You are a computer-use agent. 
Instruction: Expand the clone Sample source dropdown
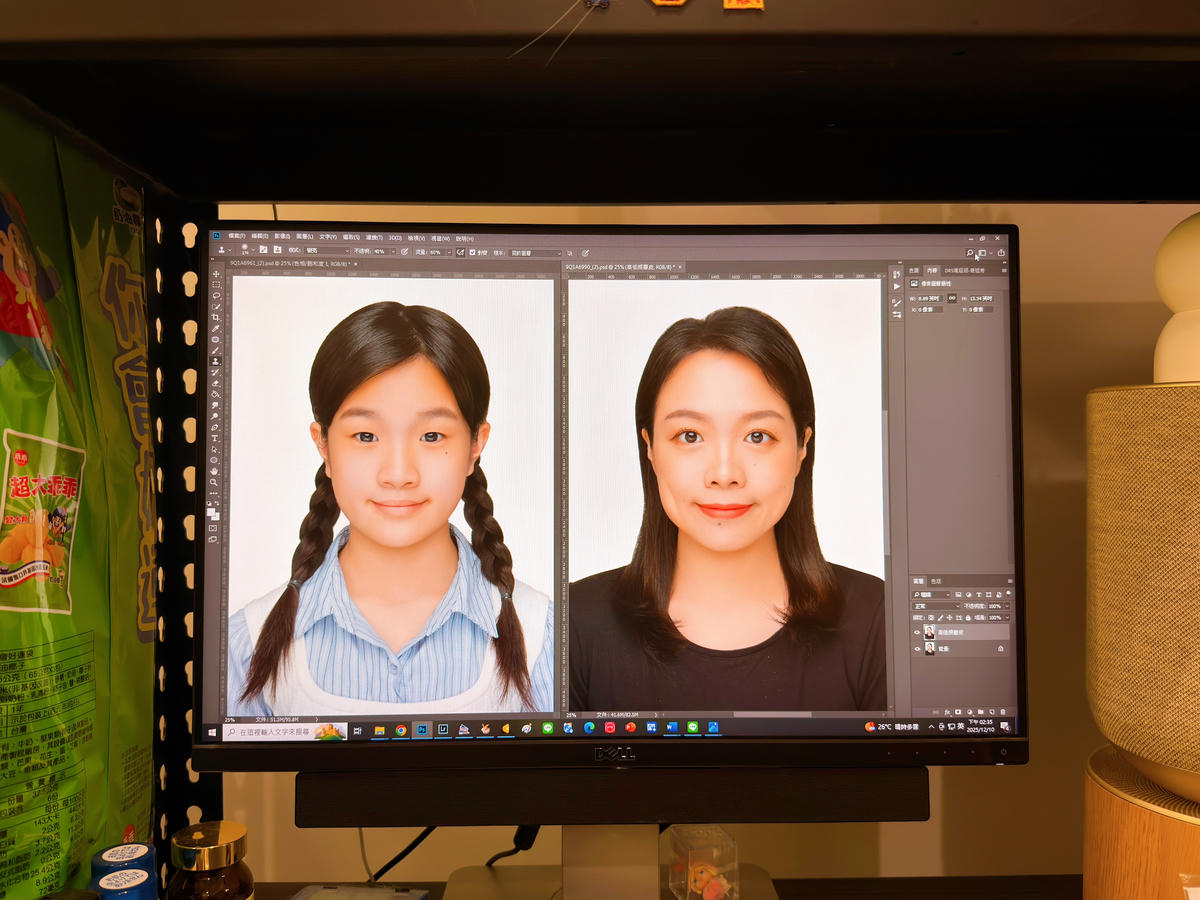[535, 253]
